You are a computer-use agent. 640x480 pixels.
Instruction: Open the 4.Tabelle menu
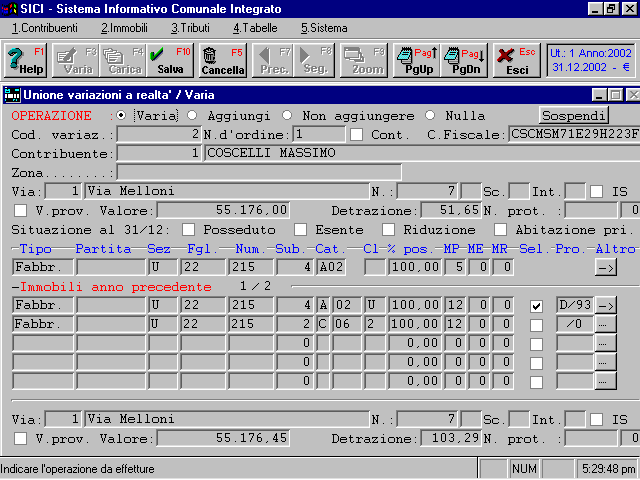(x=258, y=28)
